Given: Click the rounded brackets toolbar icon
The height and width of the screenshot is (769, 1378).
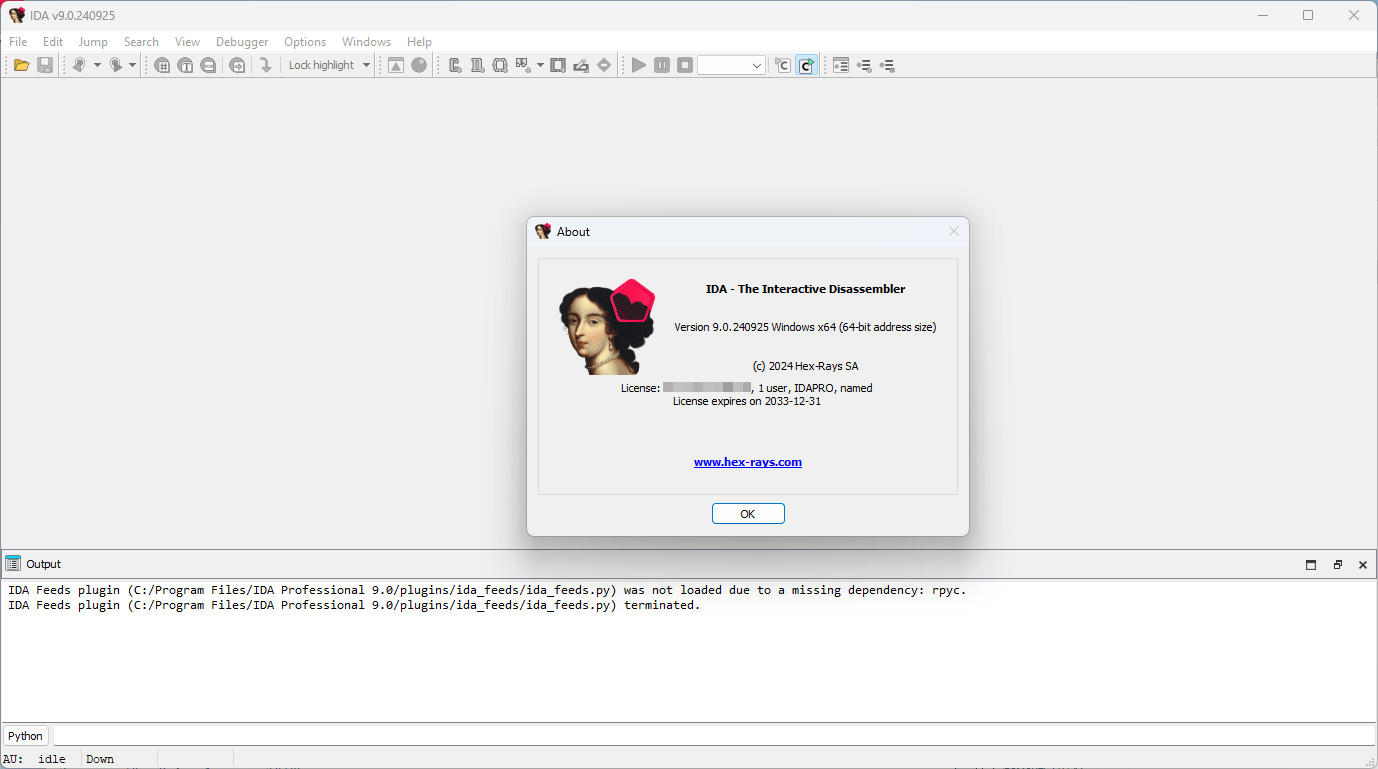Looking at the screenshot, I should [x=500, y=65].
